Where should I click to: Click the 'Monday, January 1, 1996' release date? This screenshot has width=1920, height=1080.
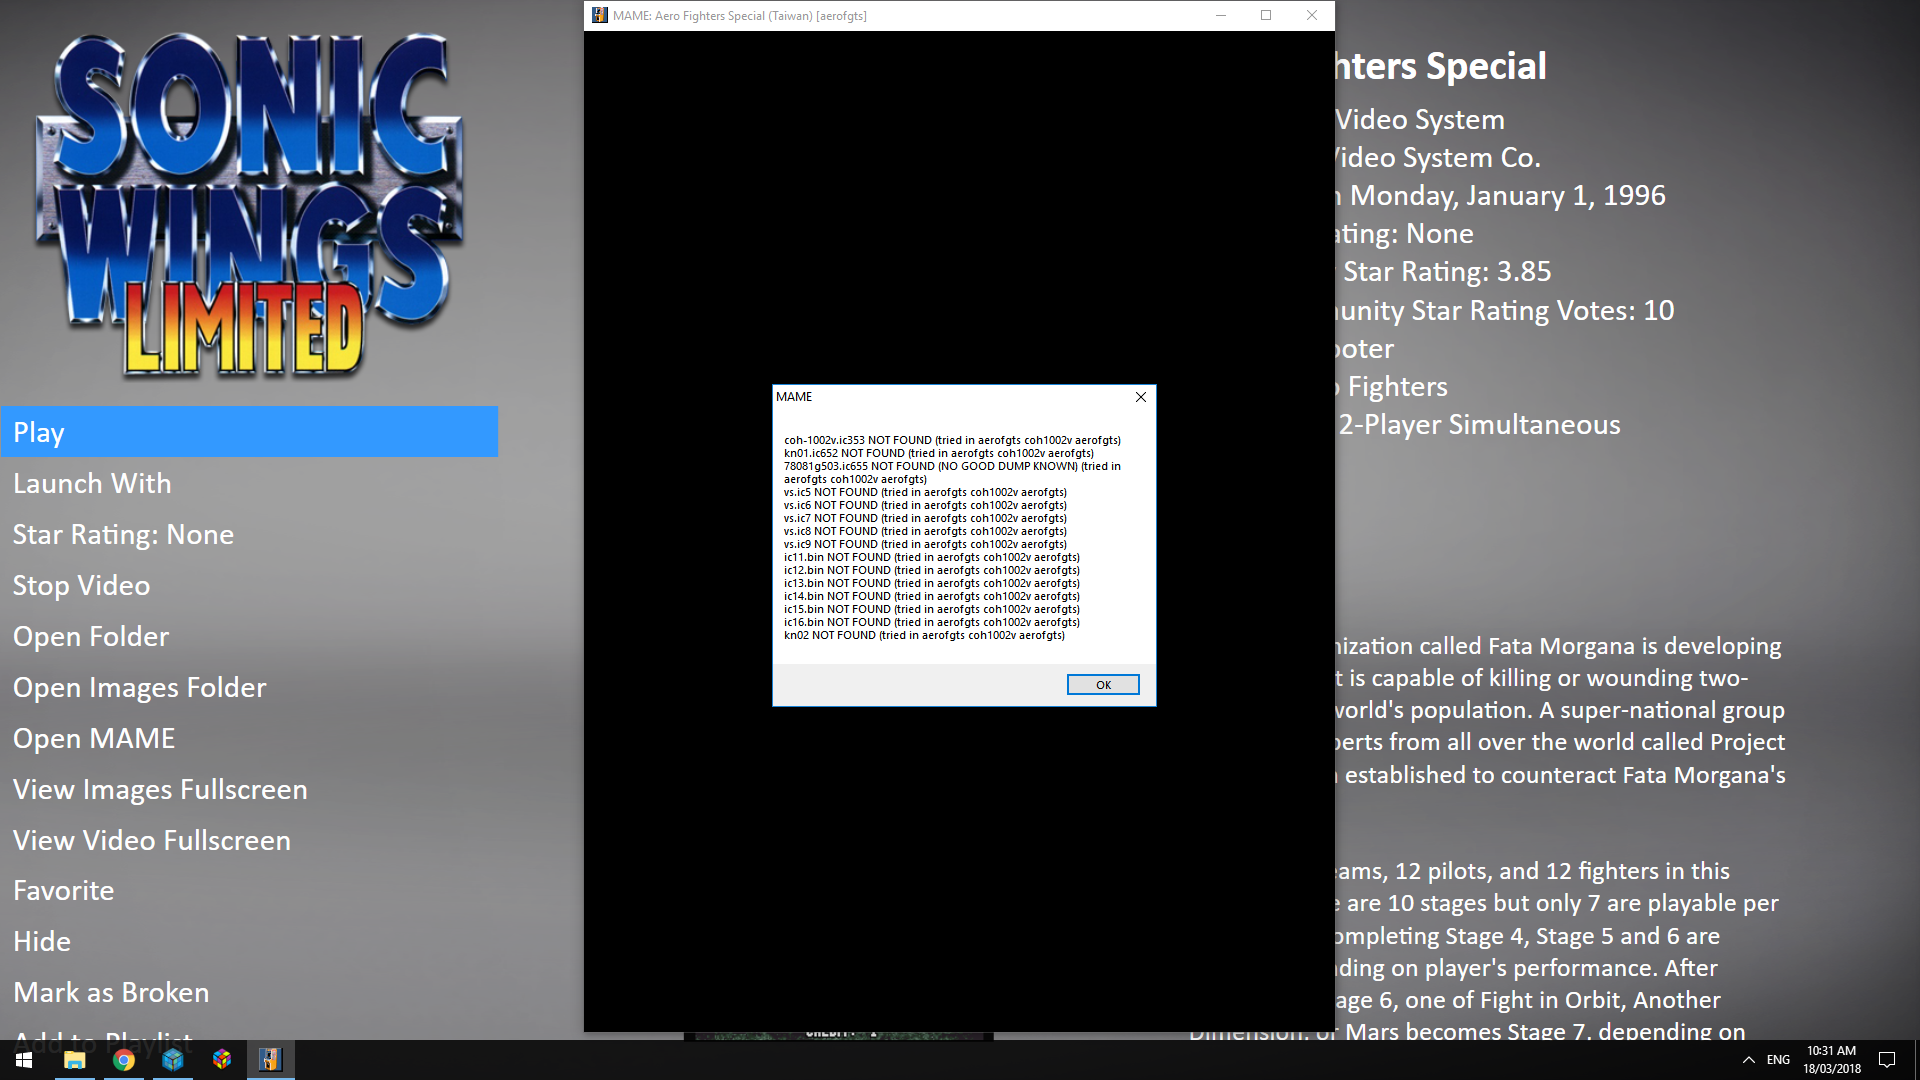pos(1507,196)
